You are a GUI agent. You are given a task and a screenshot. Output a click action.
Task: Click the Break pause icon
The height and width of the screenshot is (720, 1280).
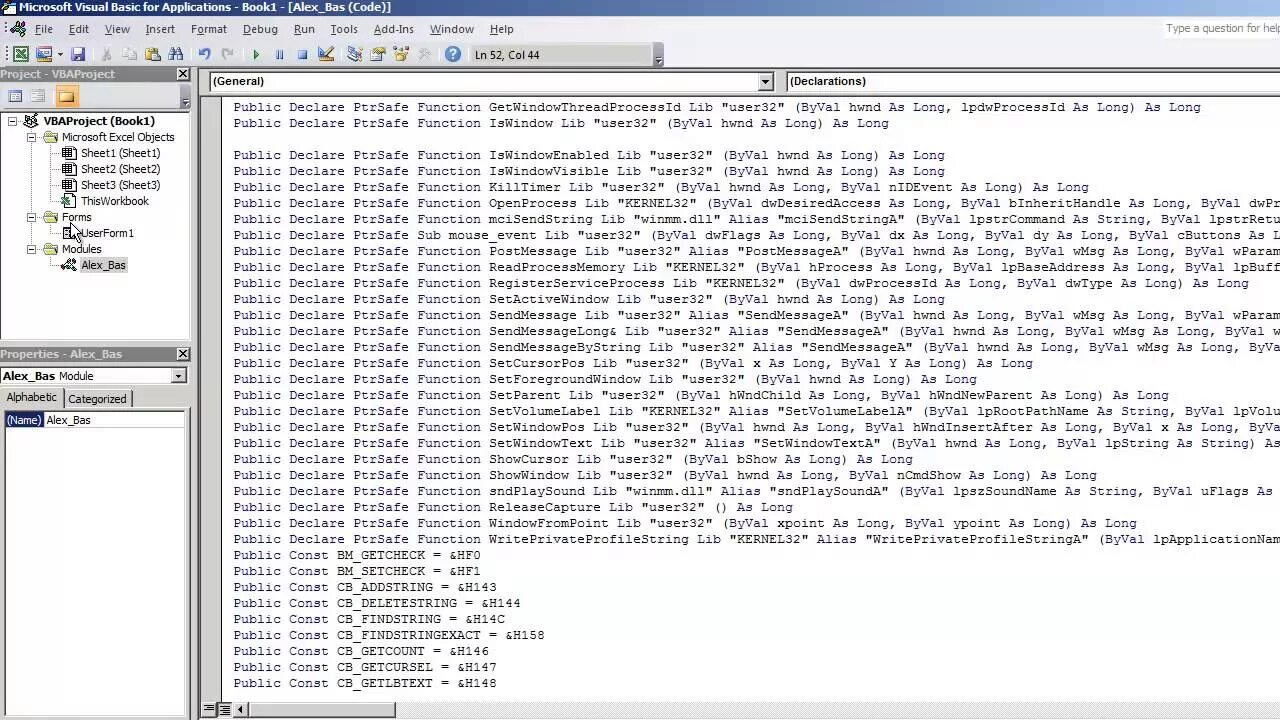[x=279, y=54]
